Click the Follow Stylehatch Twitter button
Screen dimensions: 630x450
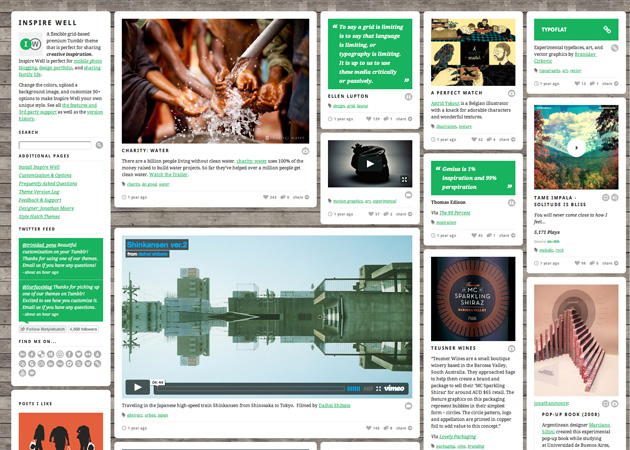tap(41, 328)
